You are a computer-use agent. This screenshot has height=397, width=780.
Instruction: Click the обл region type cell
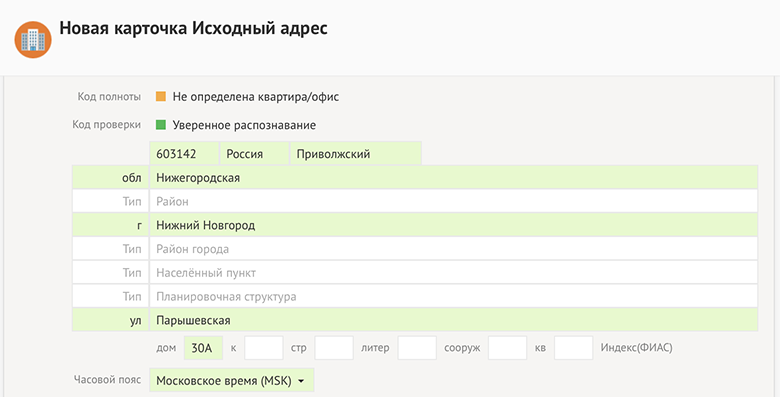click(110, 178)
